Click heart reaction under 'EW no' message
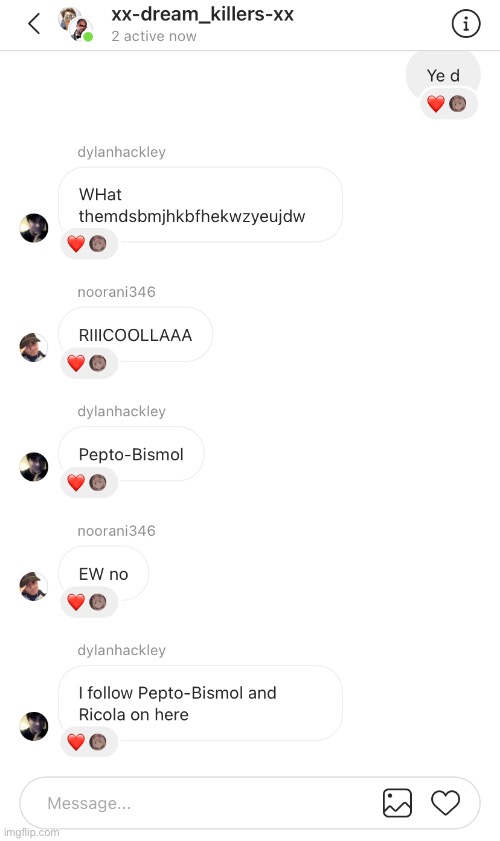Screen dimensions: 500x841 coord(76,602)
